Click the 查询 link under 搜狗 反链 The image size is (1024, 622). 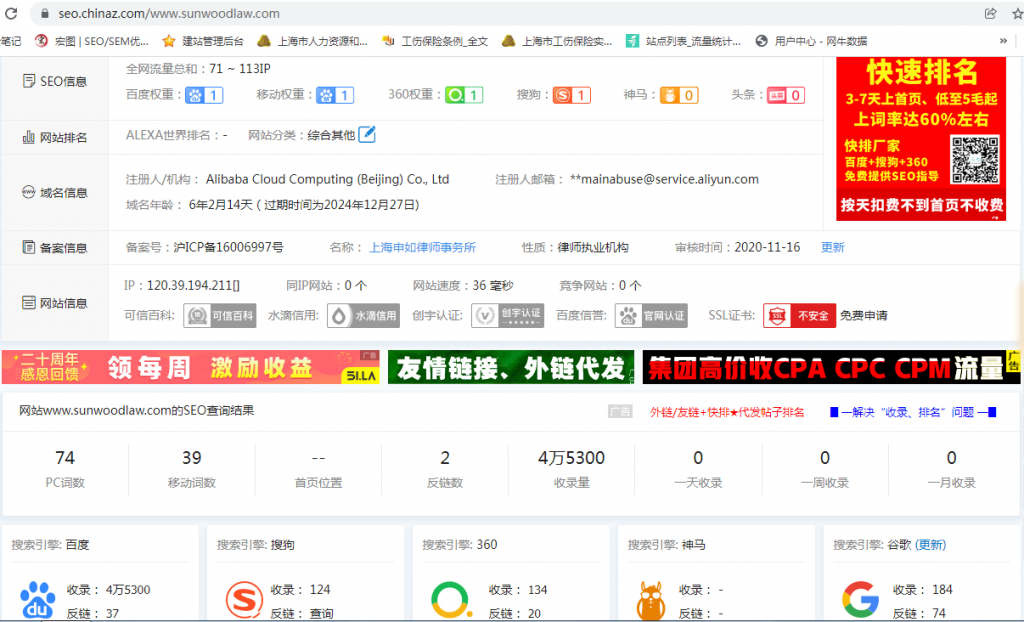(321, 614)
